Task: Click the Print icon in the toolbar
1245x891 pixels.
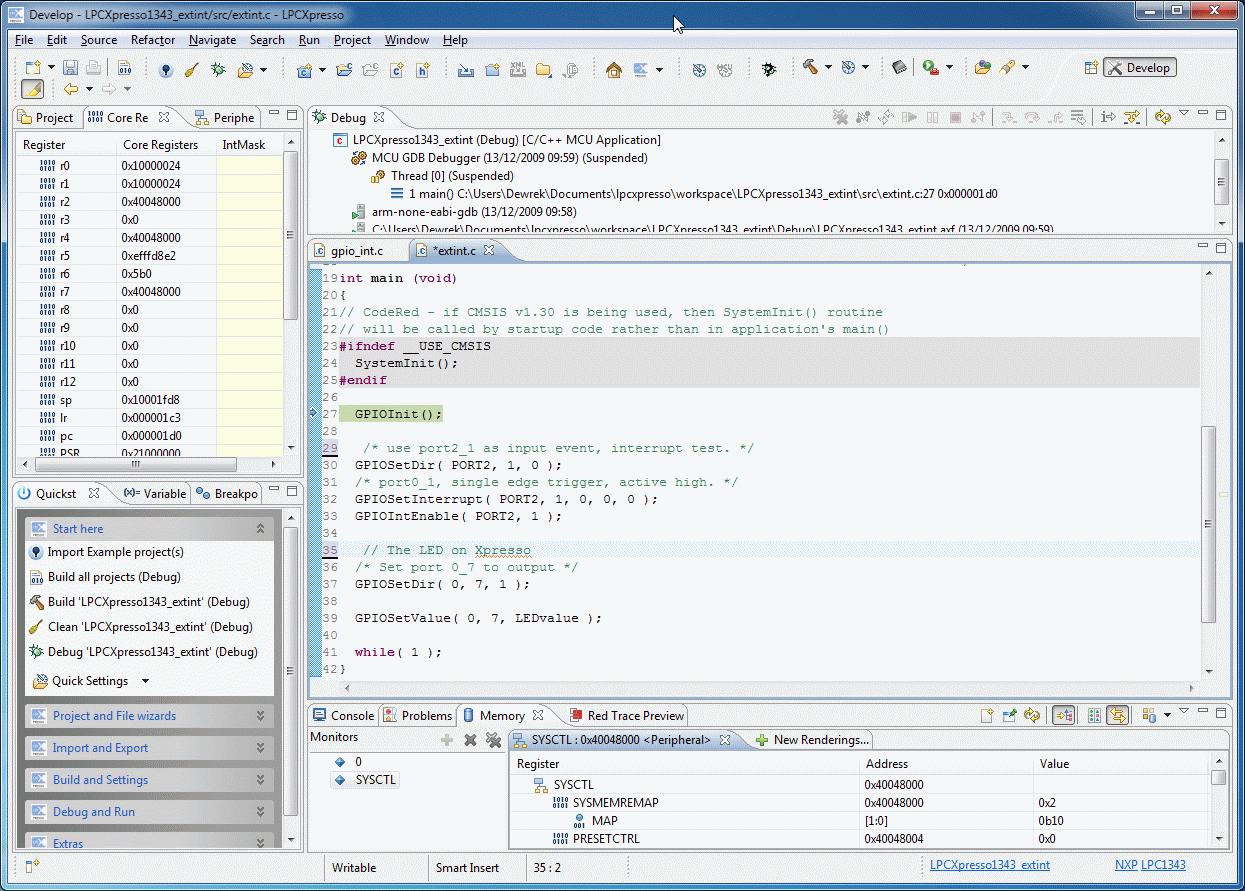Action: coord(92,68)
